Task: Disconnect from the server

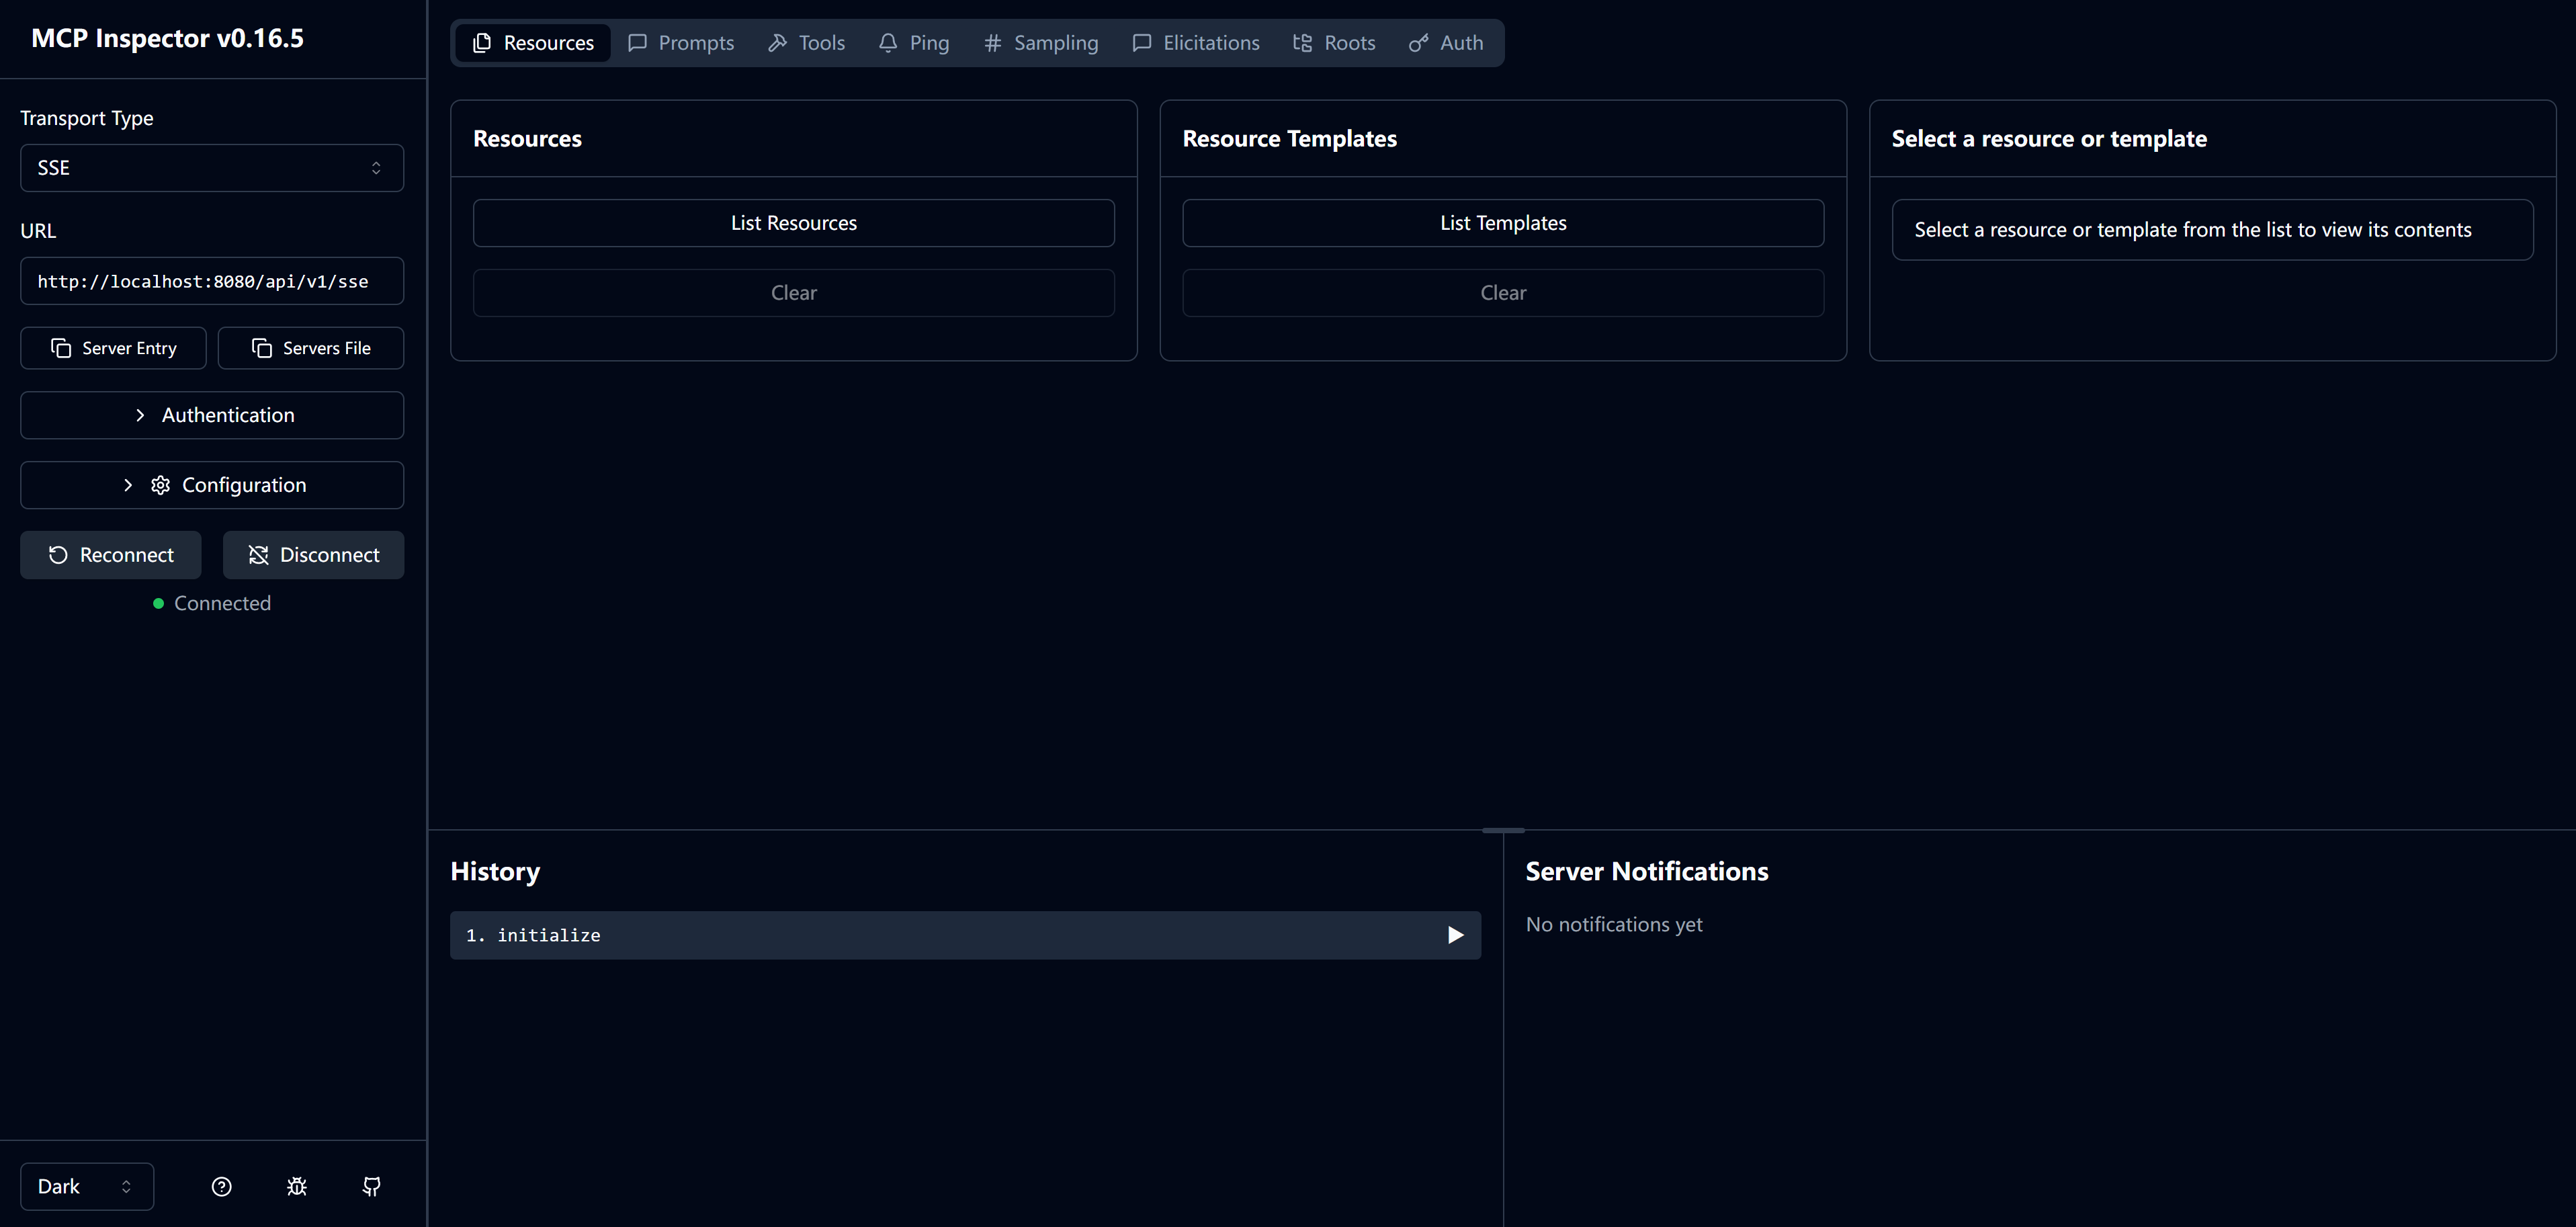Action: (313, 555)
